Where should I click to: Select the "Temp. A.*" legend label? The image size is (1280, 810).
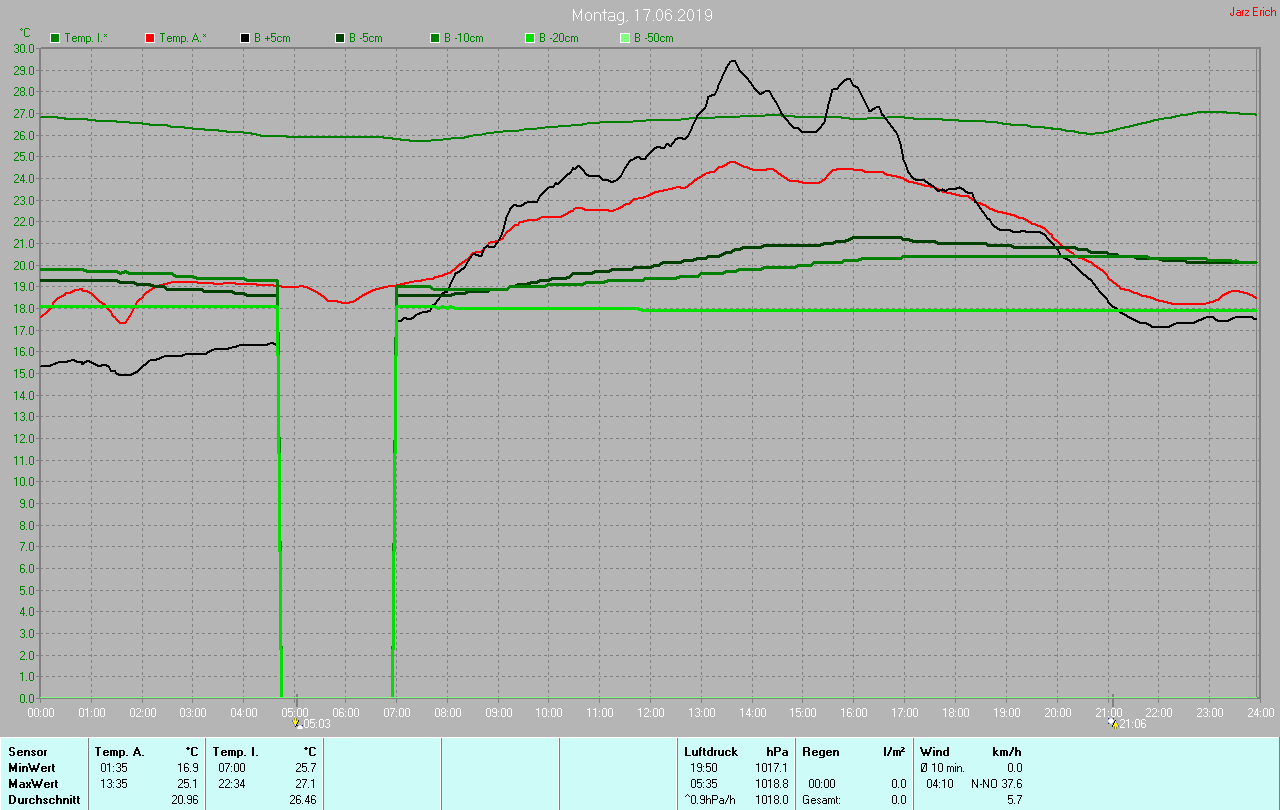coord(182,38)
